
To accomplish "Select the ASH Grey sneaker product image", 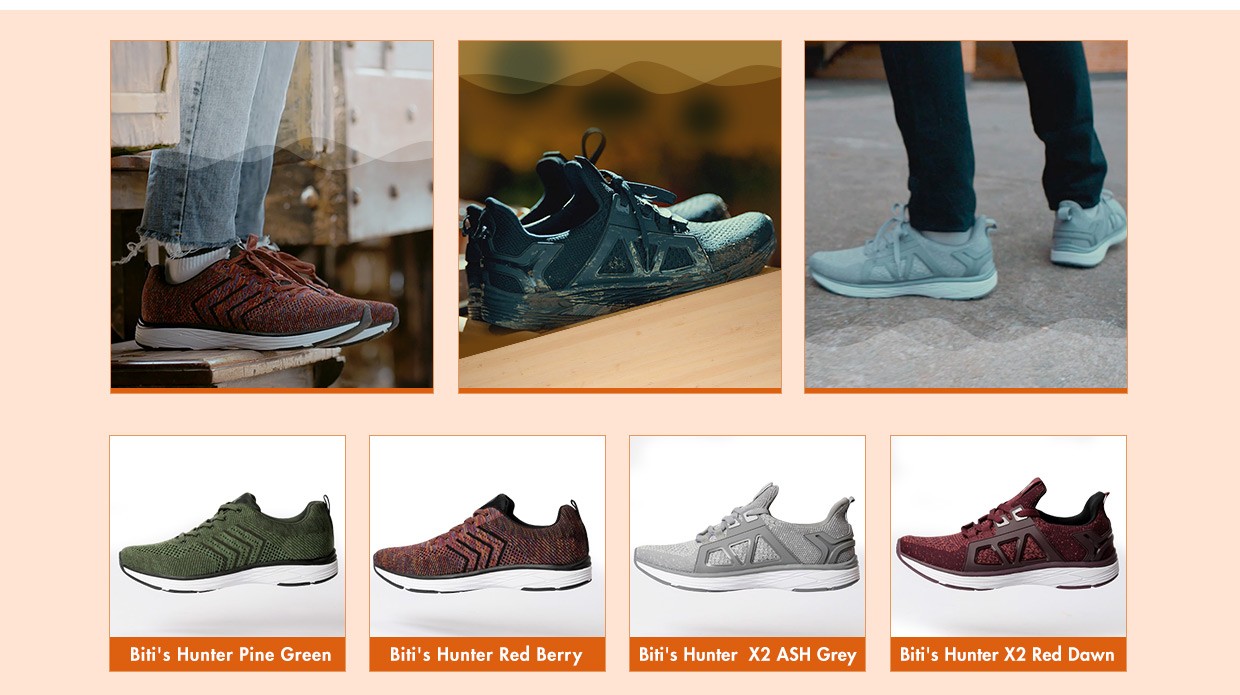I will click(747, 536).
